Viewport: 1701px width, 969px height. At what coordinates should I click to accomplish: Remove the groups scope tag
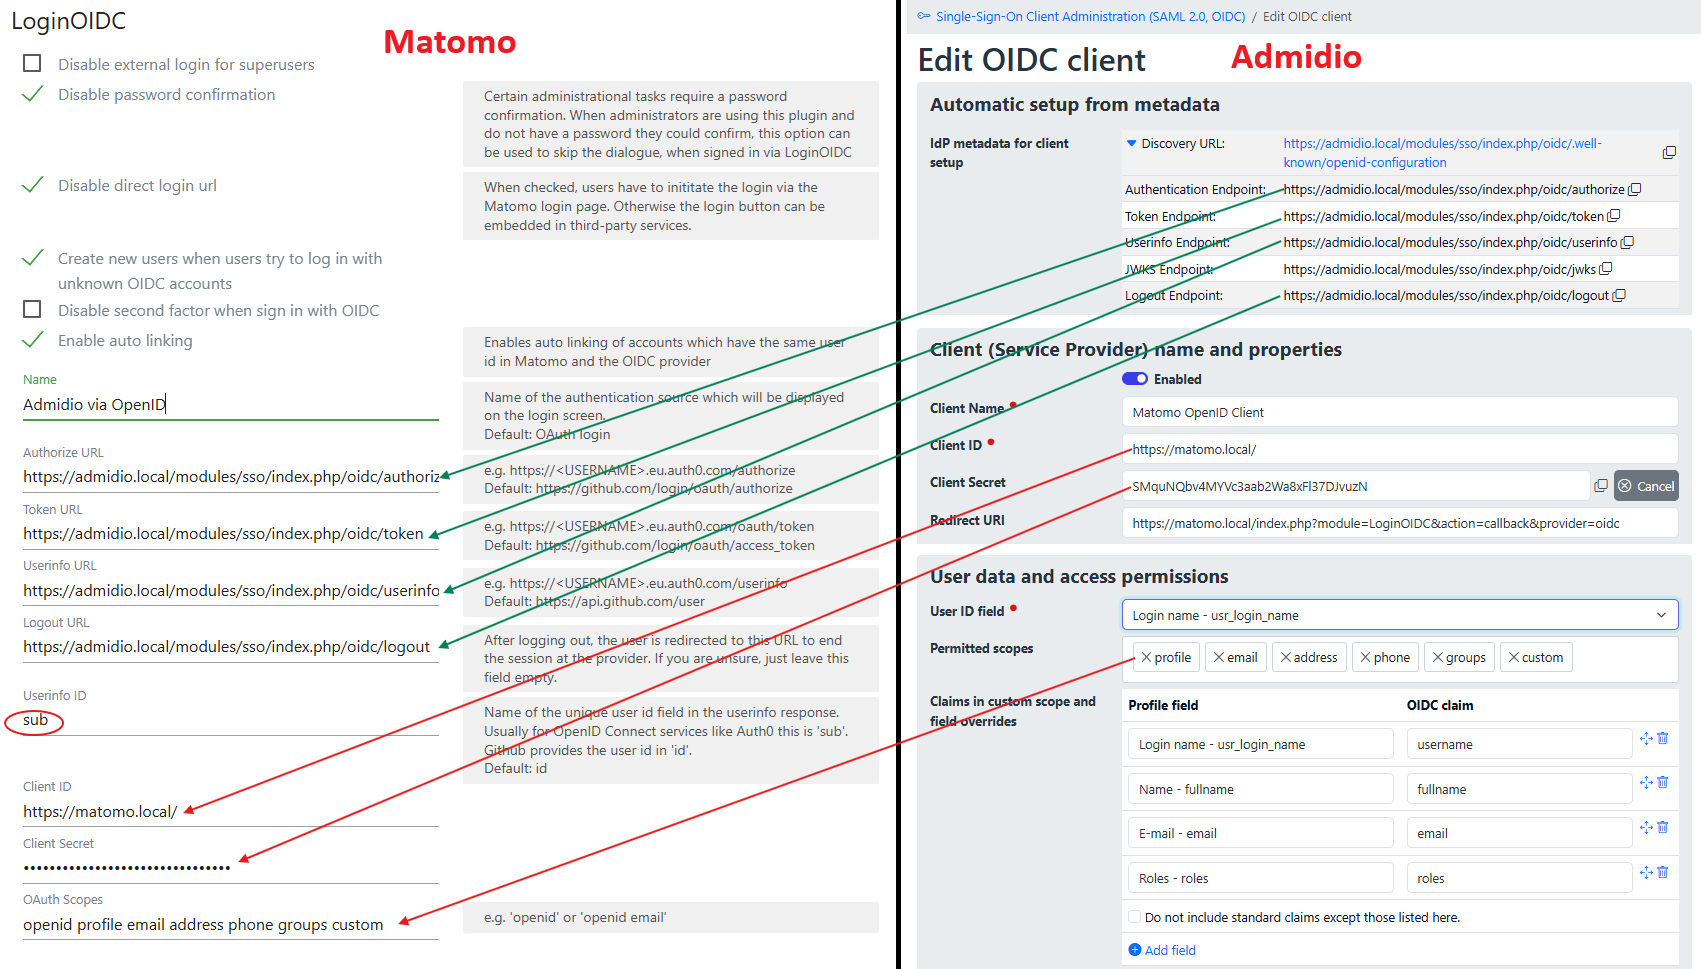coord(1438,657)
